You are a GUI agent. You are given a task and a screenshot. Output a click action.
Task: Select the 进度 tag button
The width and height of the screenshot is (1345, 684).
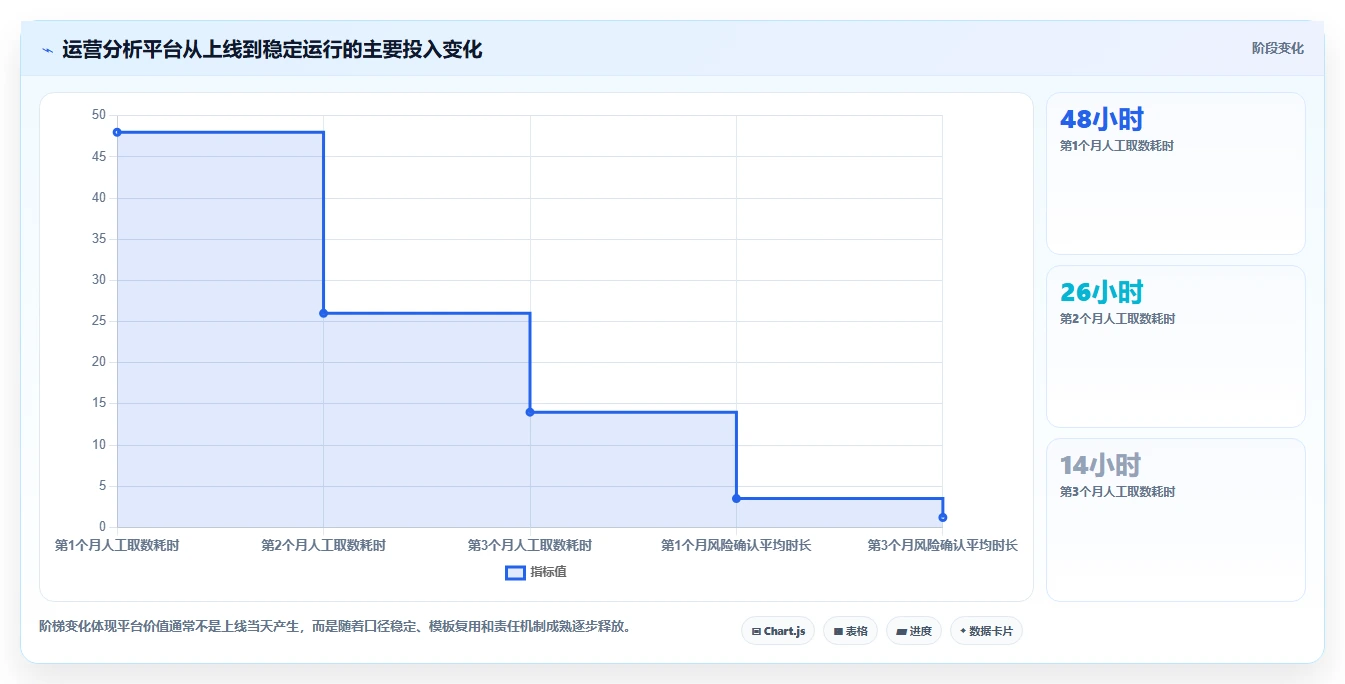click(913, 631)
